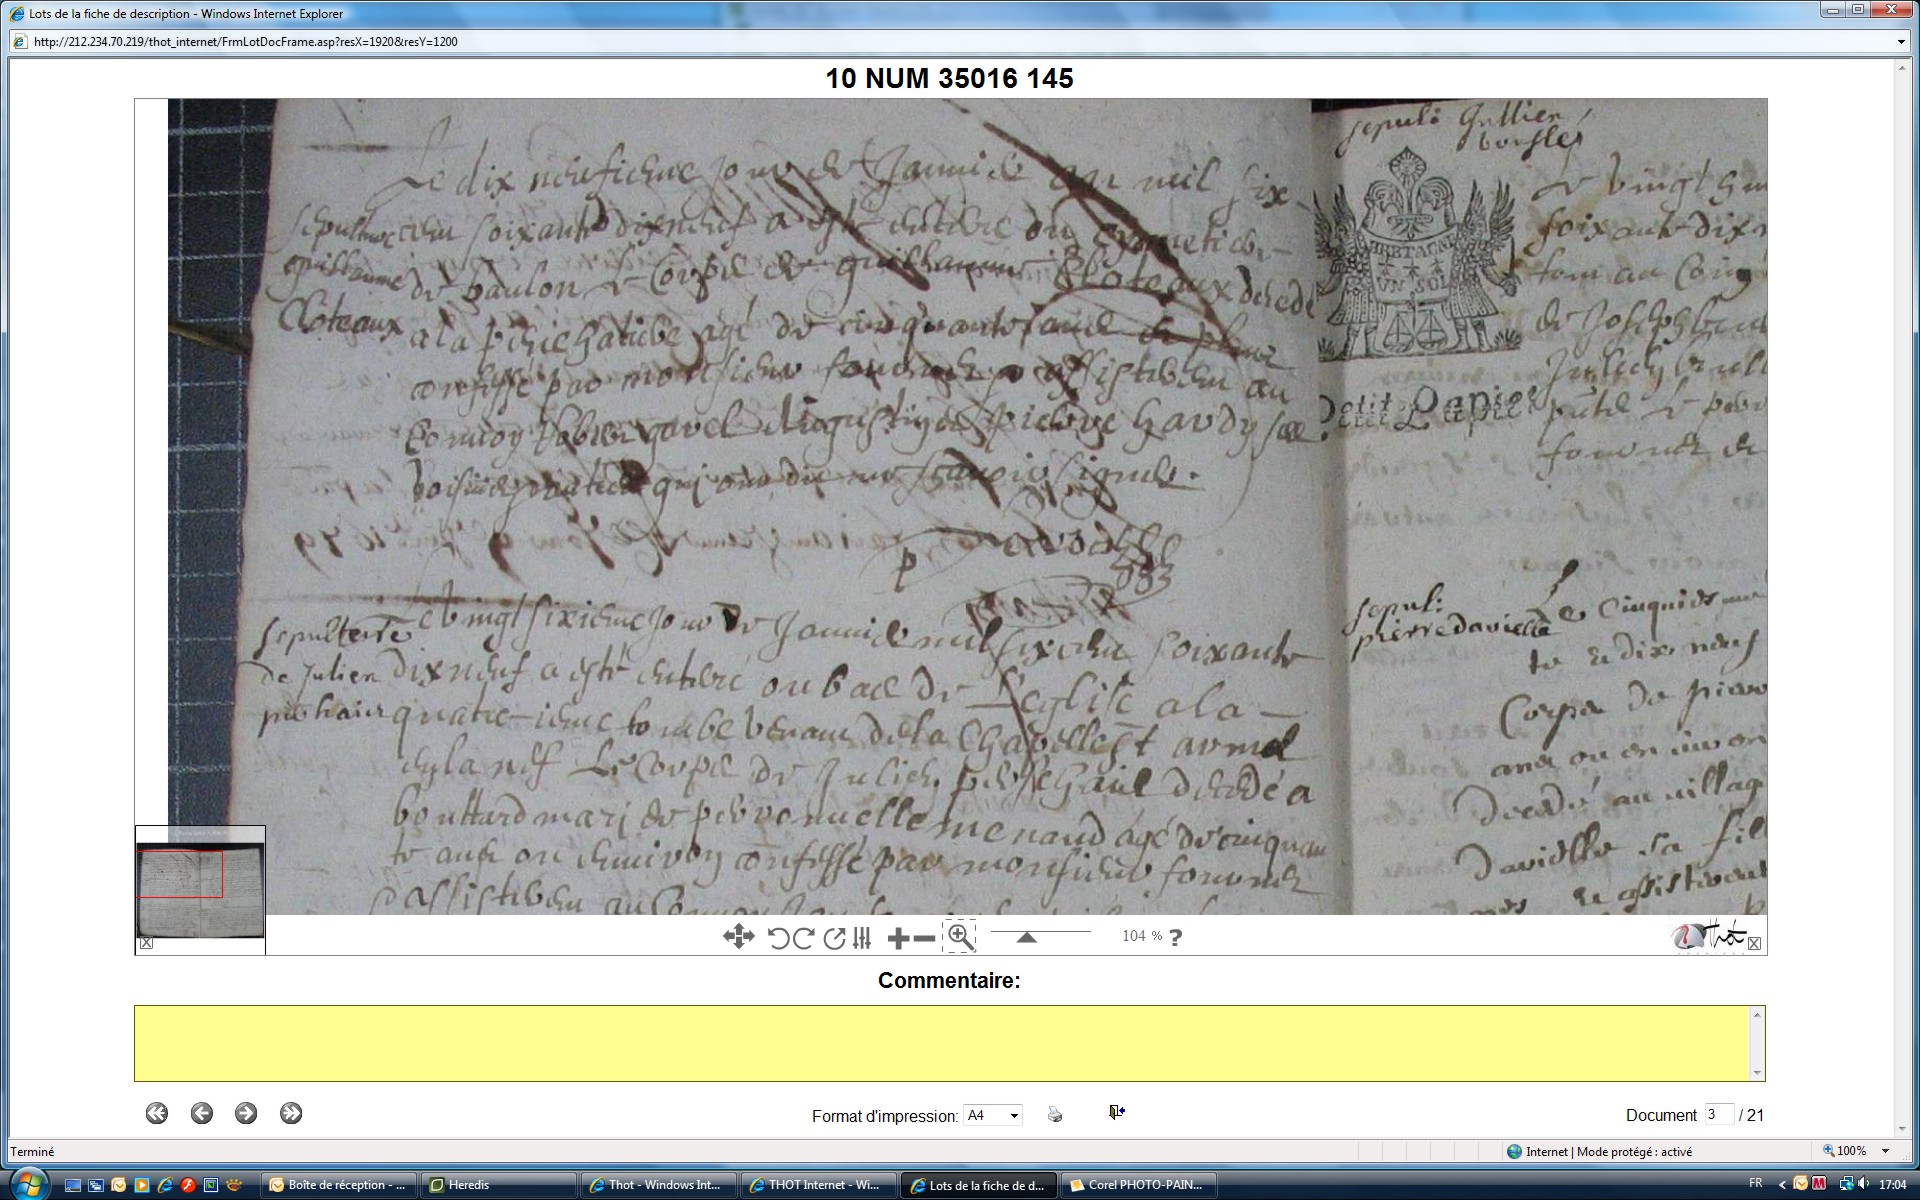Go to the first document
1920x1200 pixels.
[157, 1113]
